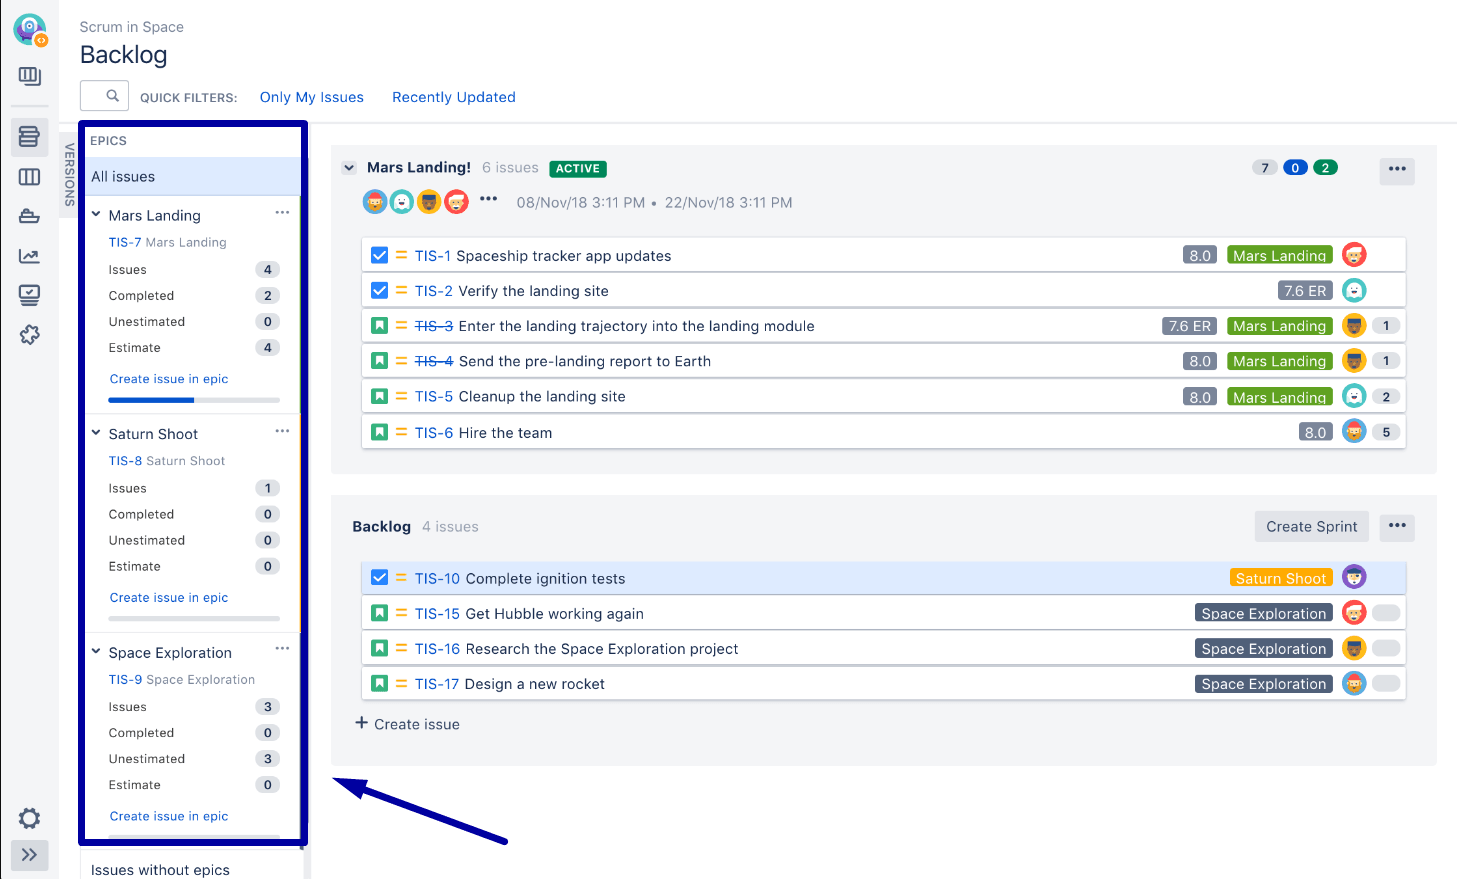This screenshot has height=879, width=1457.
Task: Collapse the left sidebar with the double arrow
Action: (29, 855)
